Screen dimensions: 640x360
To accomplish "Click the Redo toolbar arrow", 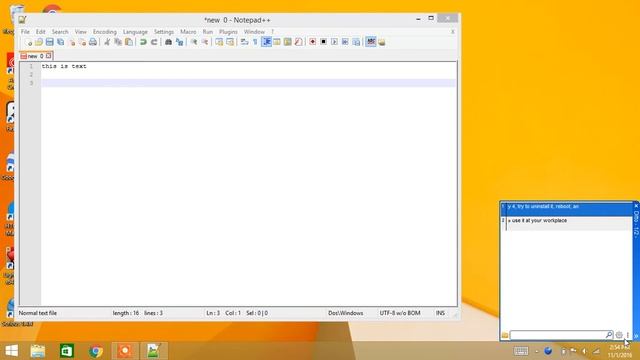I will 154,42.
